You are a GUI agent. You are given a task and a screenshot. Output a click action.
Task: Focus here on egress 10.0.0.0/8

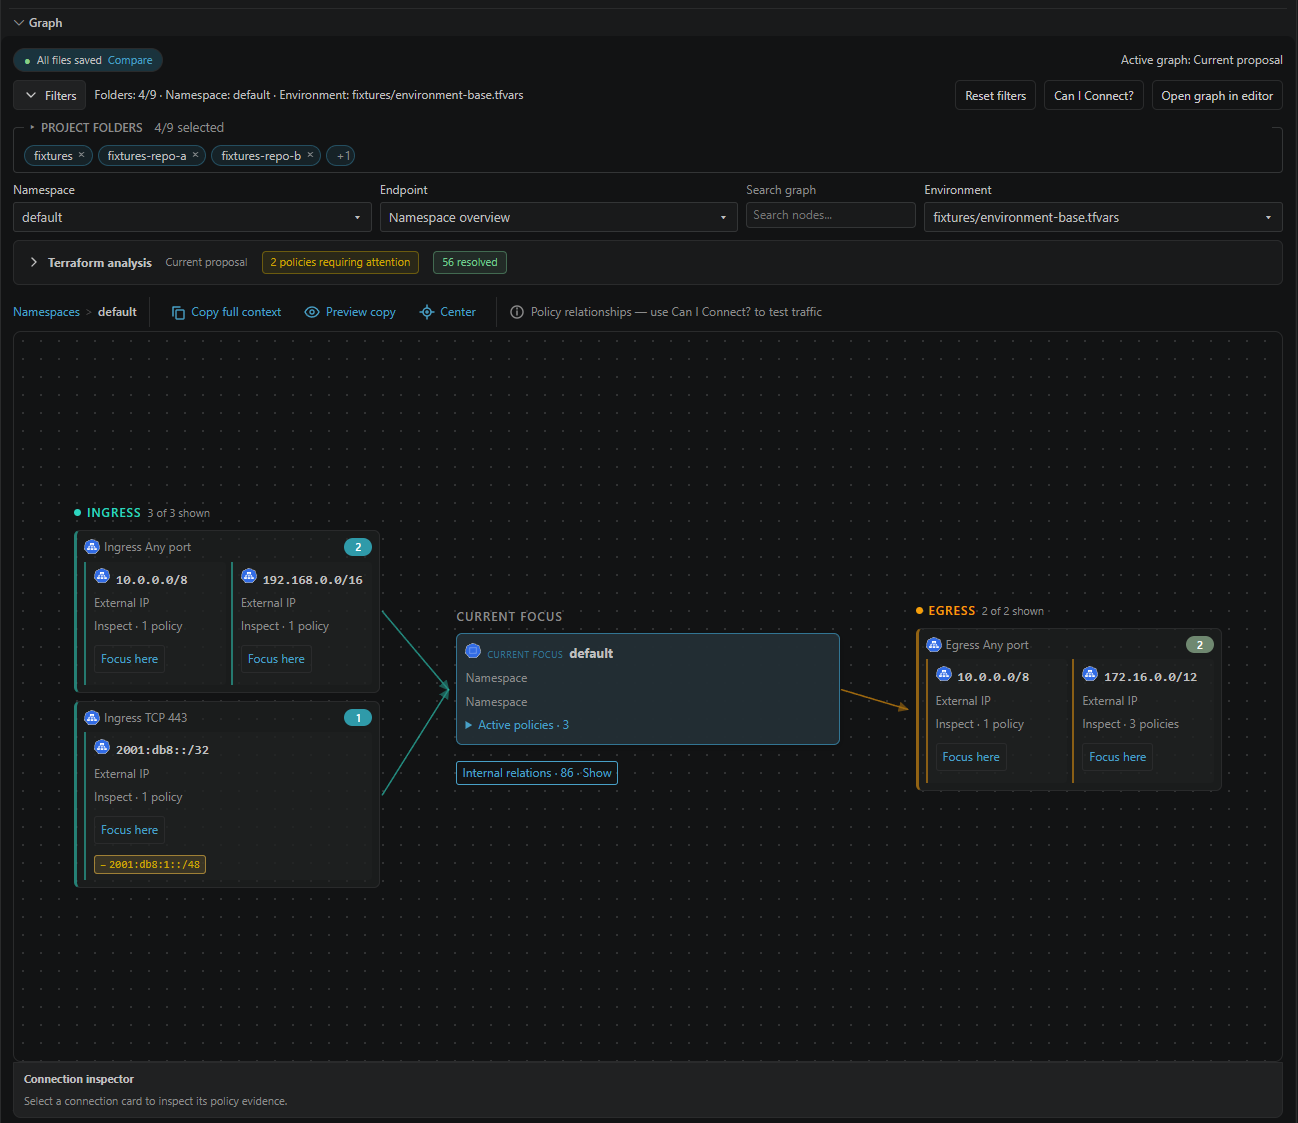tap(971, 757)
